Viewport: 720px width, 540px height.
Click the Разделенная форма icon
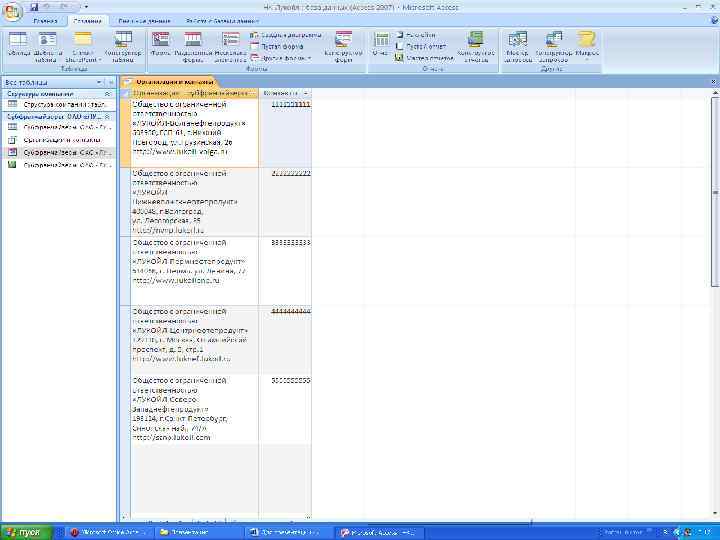(x=193, y=46)
